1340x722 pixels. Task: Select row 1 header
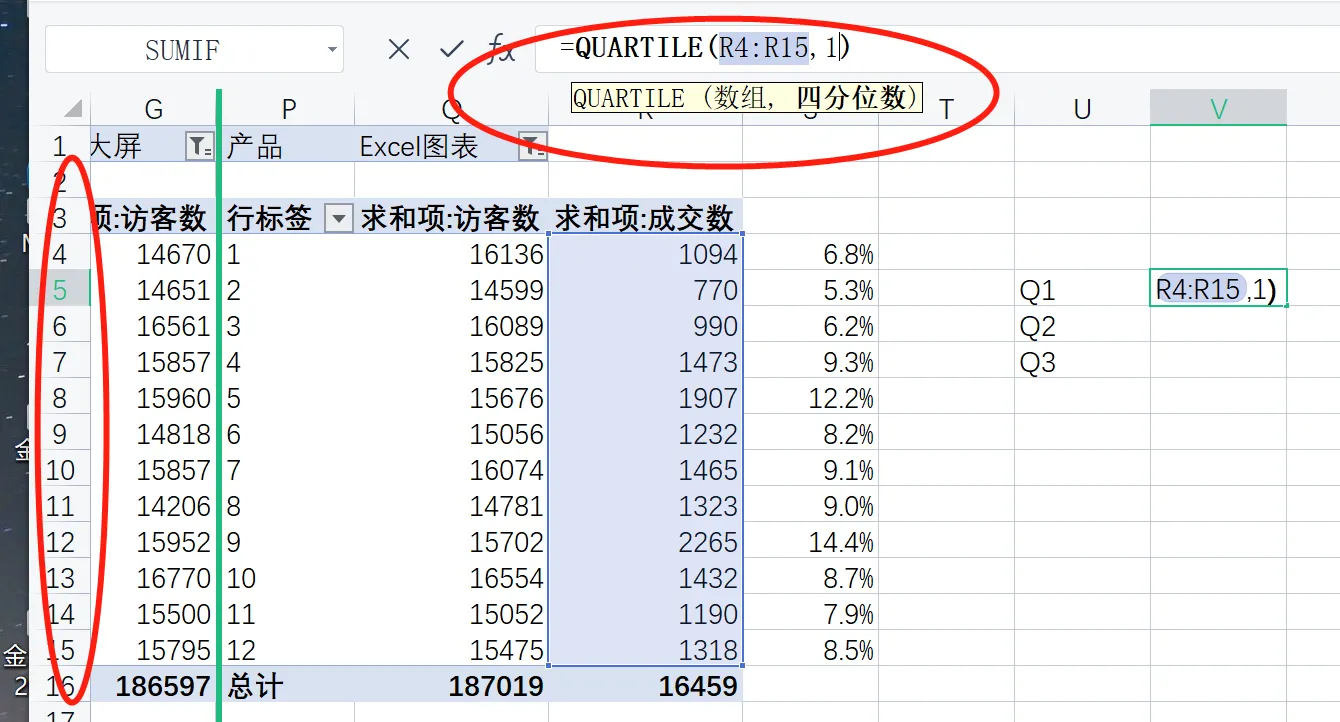pos(60,147)
